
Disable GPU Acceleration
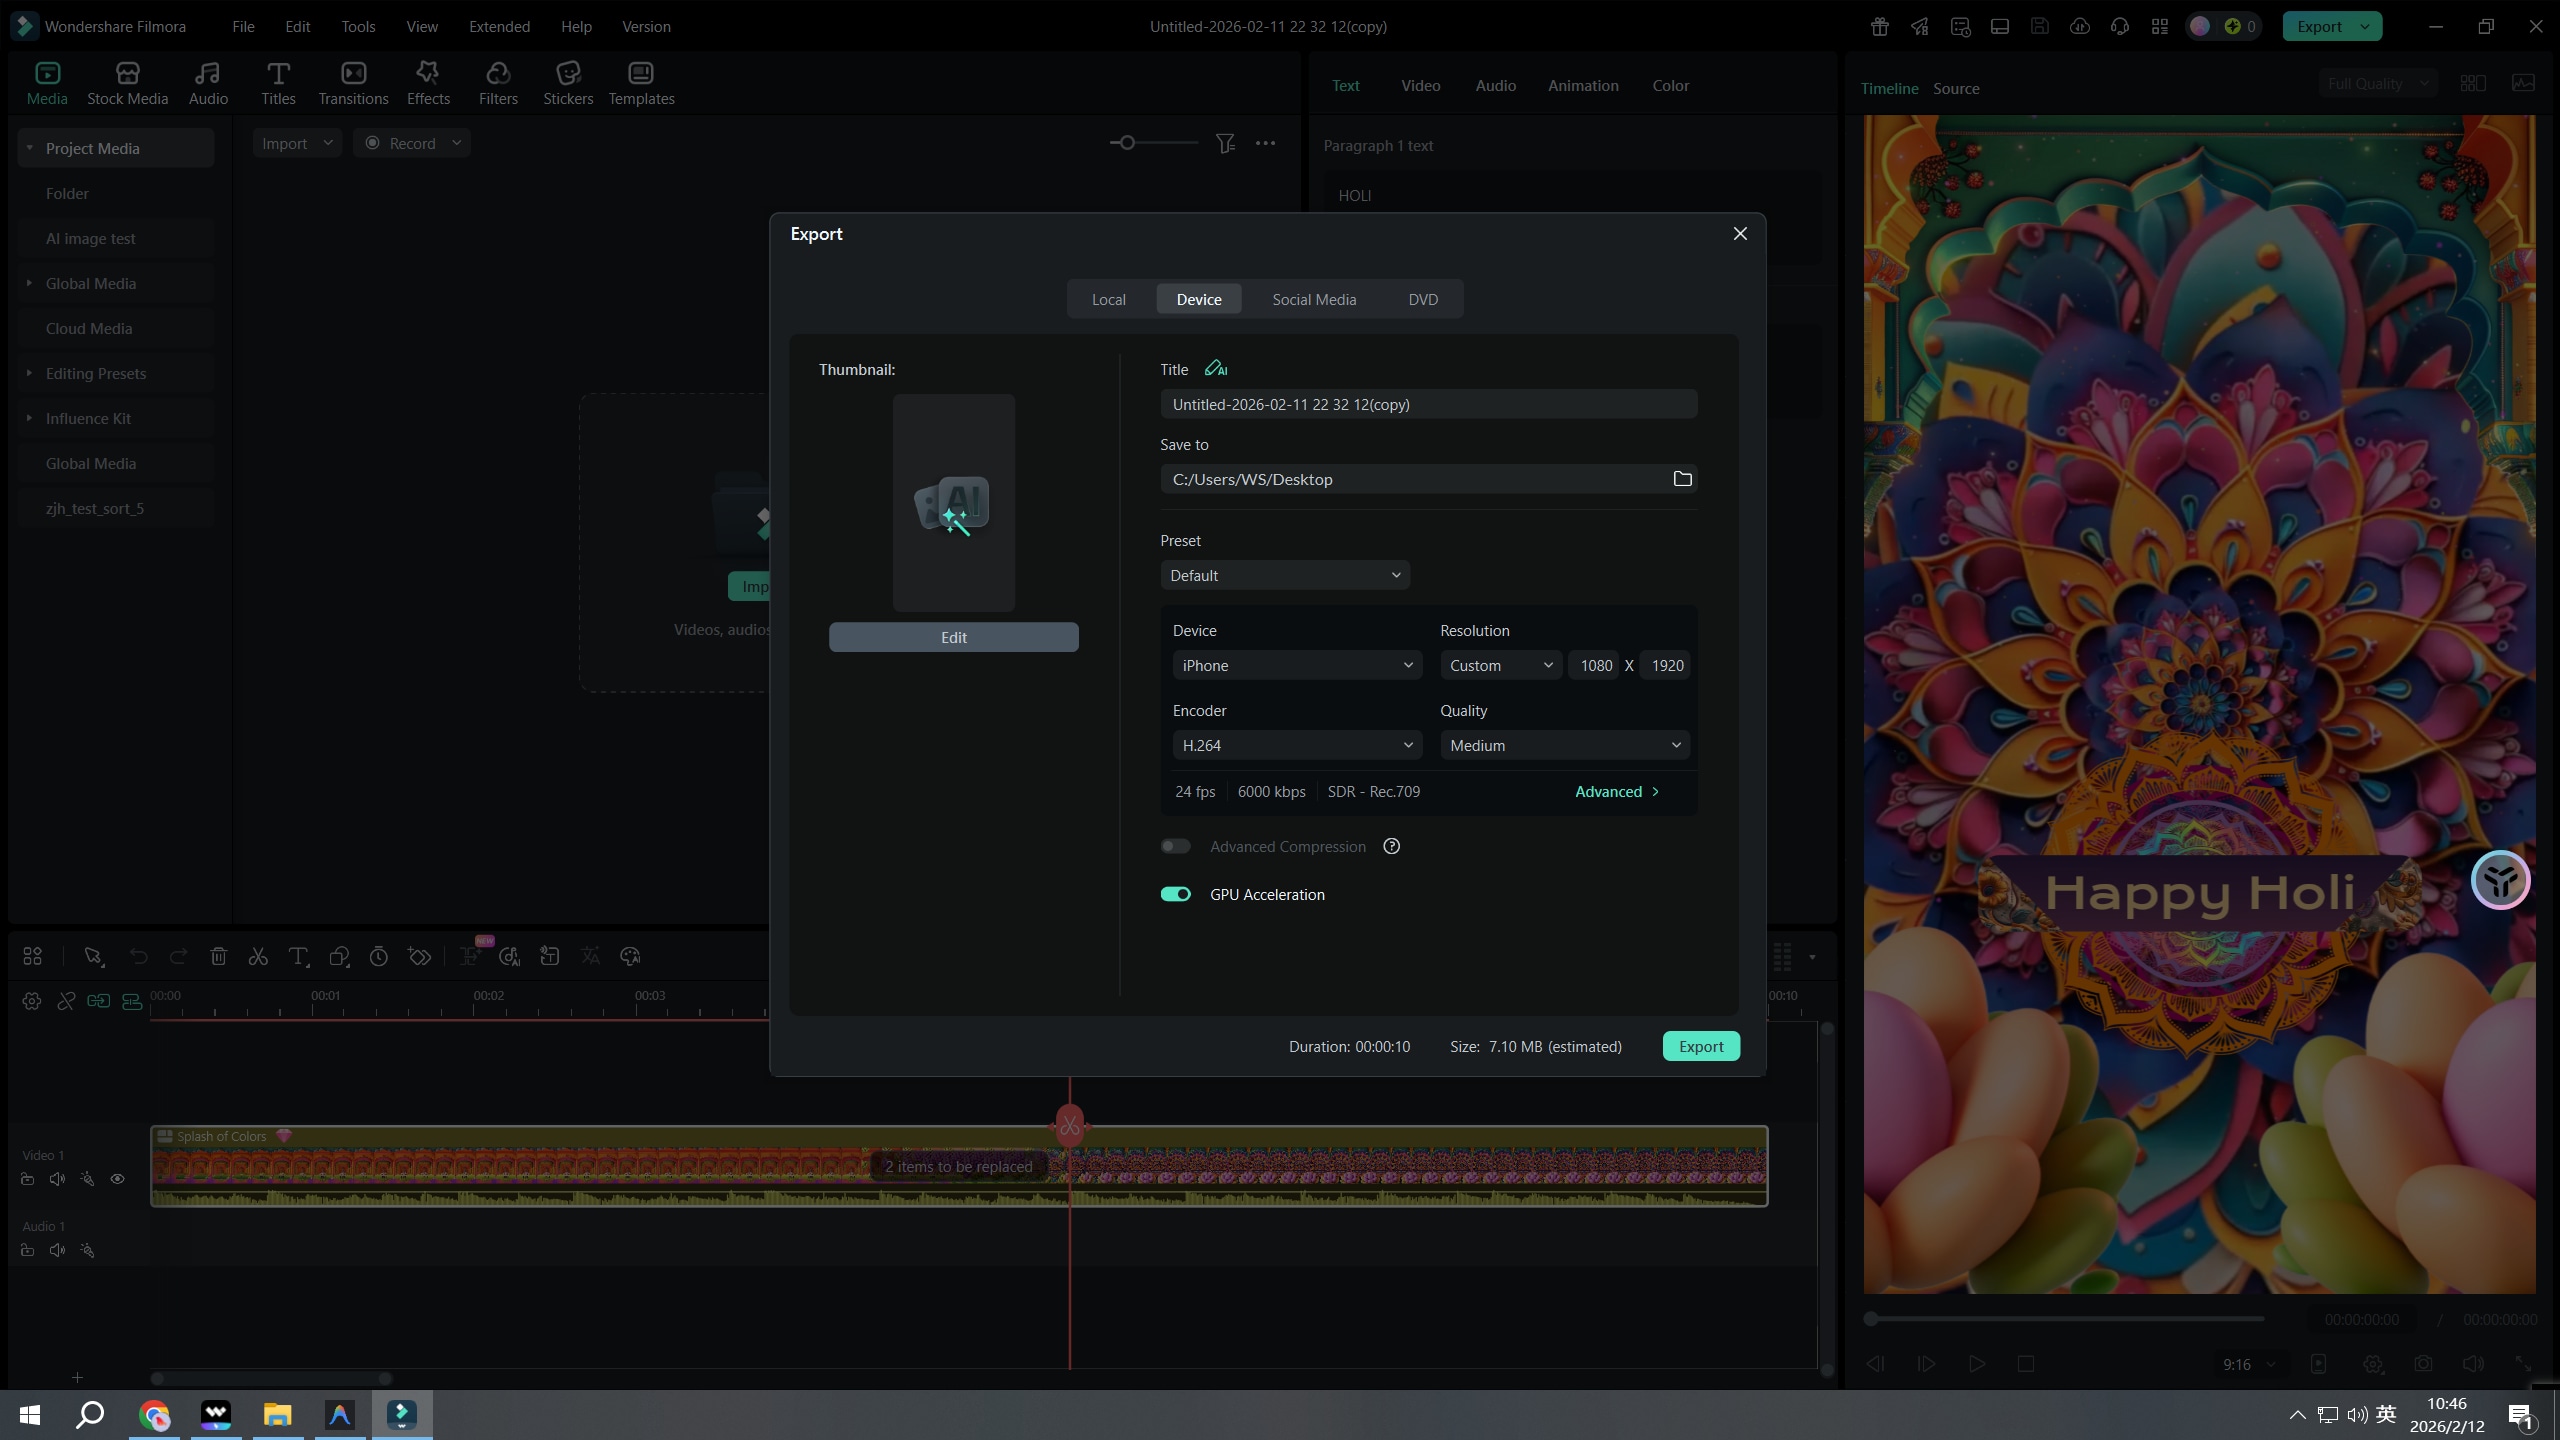coord(1175,893)
